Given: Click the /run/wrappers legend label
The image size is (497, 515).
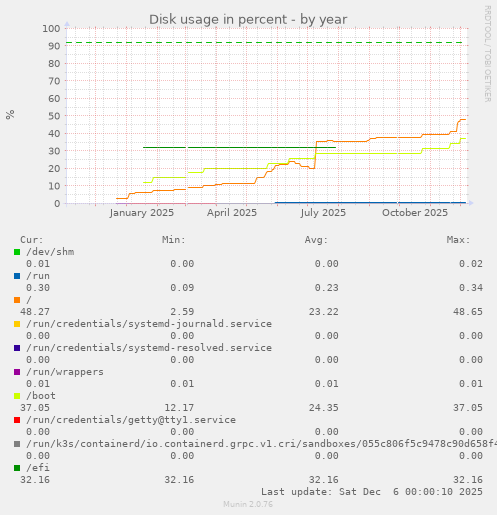Looking at the screenshot, I should pyautogui.click(x=65, y=372).
